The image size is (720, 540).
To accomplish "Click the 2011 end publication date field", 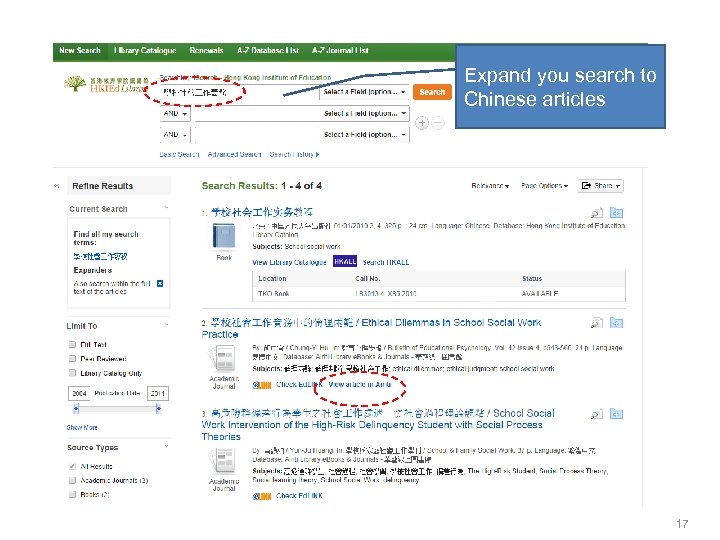I will (158, 394).
